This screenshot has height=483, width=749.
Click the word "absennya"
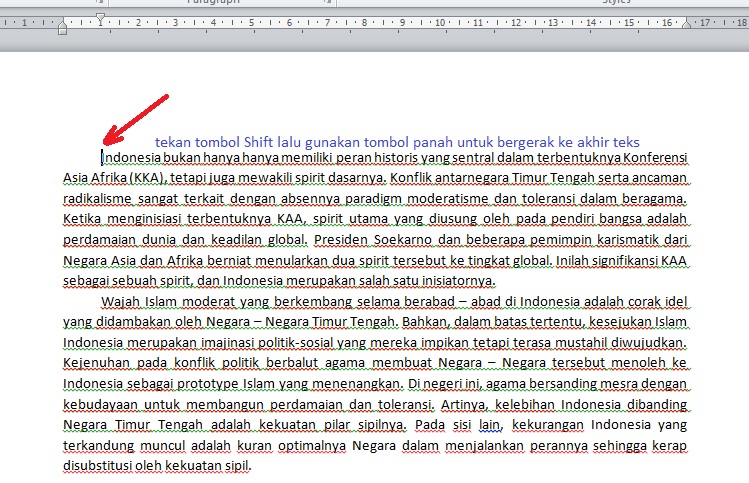click(310, 198)
